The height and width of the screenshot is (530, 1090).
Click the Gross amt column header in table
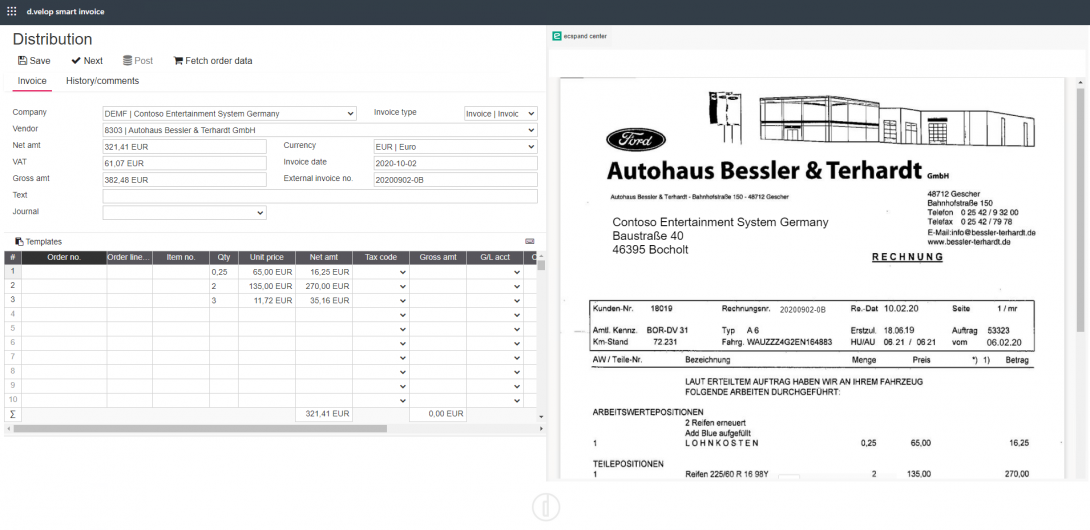coord(437,257)
